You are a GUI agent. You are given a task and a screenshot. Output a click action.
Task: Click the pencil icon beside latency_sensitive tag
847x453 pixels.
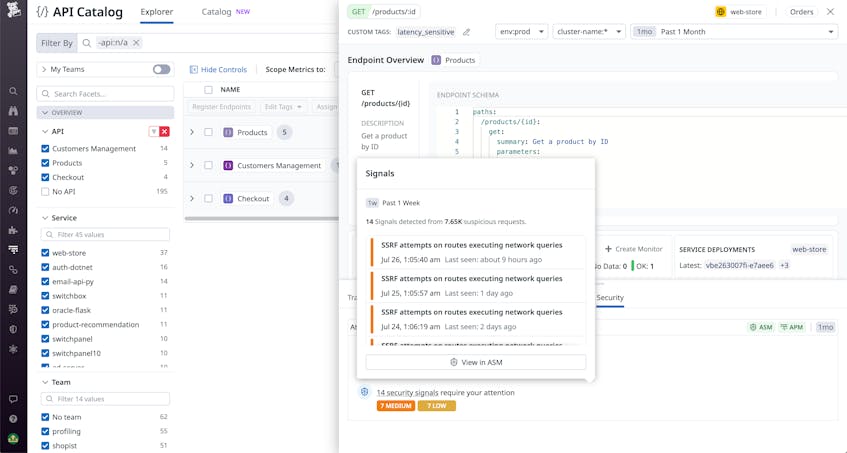click(466, 32)
